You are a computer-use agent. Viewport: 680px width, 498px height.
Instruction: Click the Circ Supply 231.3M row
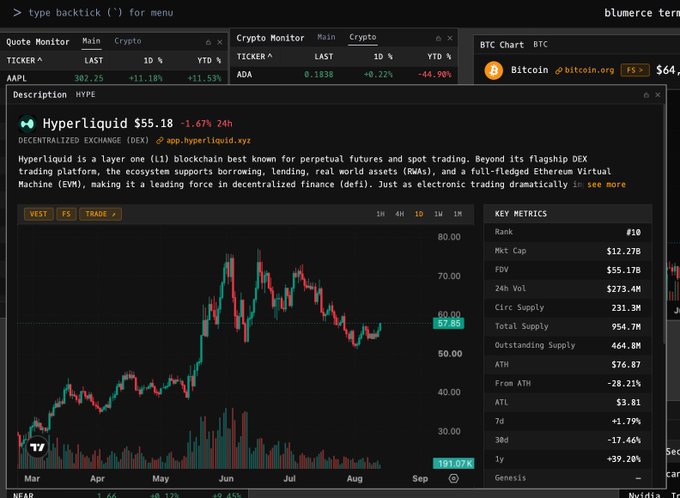(x=568, y=308)
